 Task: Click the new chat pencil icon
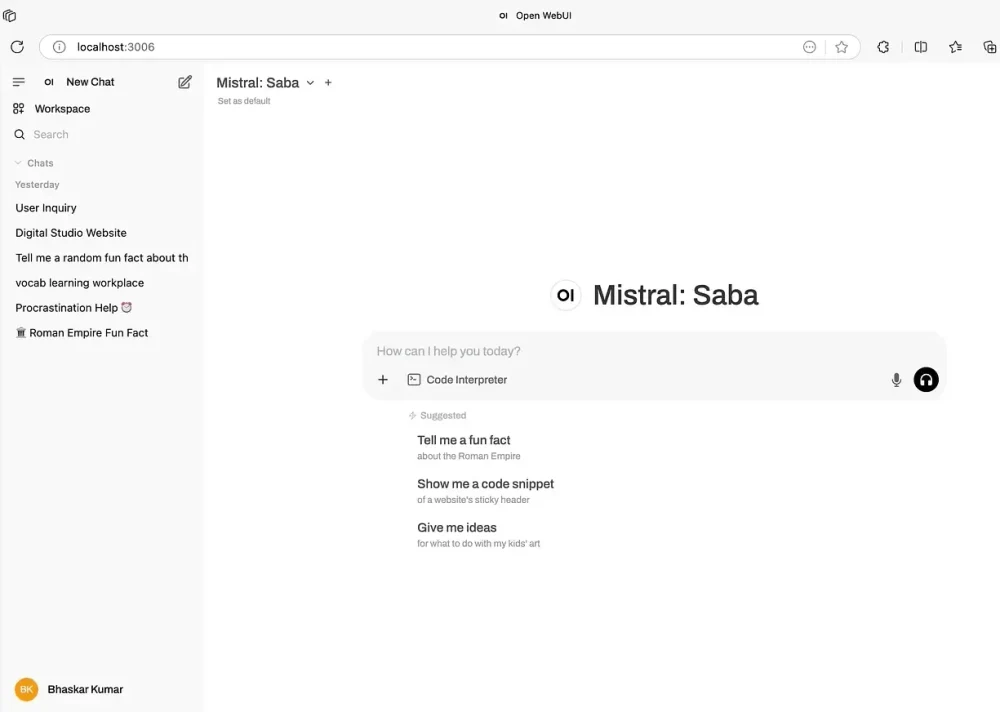(x=185, y=82)
